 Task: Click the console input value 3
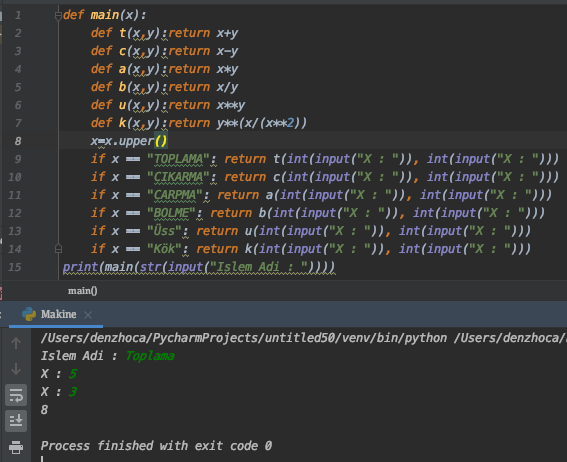[73, 392]
